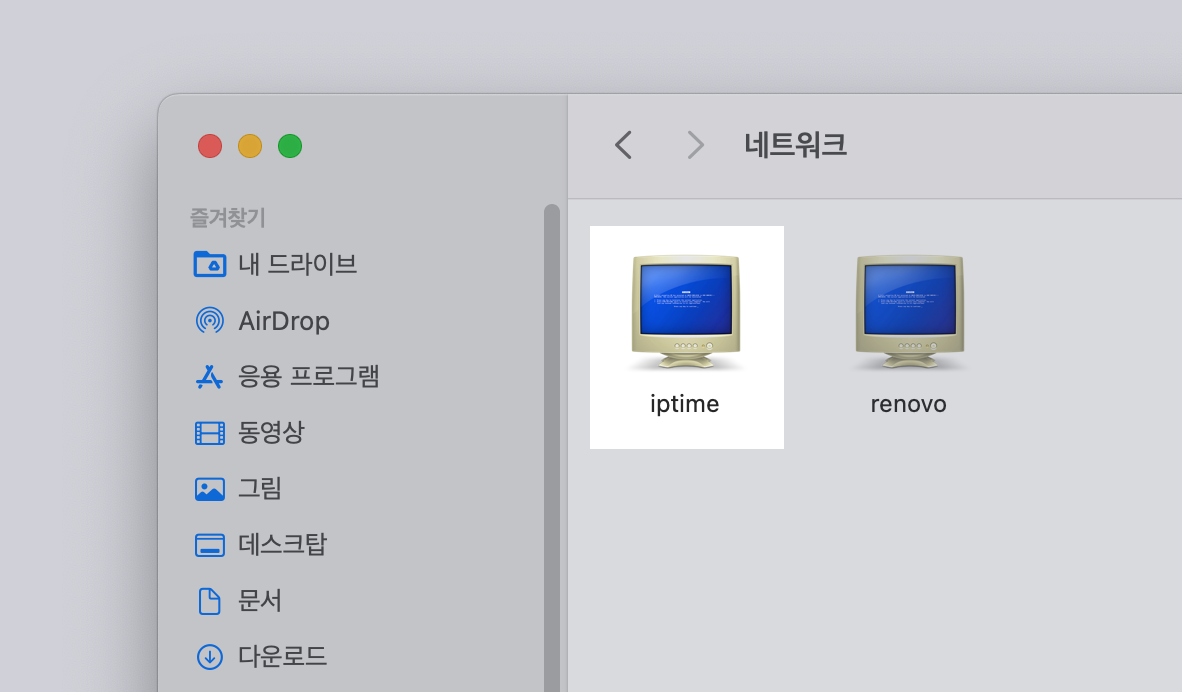Click the 네트워크 window title
This screenshot has width=1182, height=692.
pyautogui.click(x=795, y=145)
